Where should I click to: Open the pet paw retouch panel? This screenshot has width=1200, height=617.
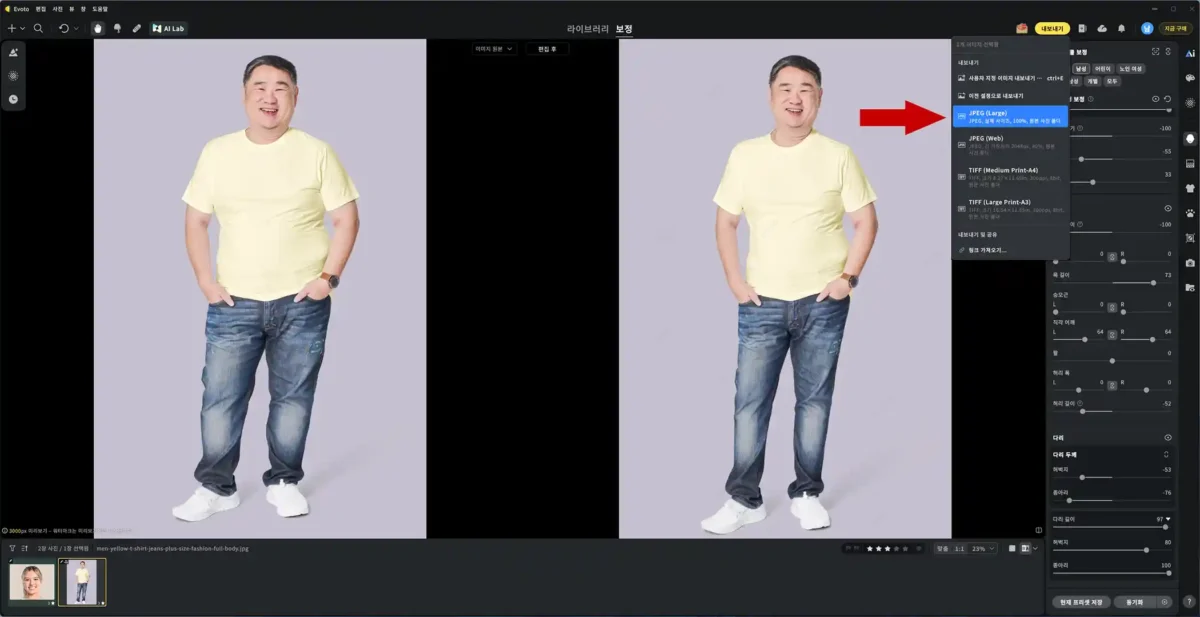tap(1190, 213)
